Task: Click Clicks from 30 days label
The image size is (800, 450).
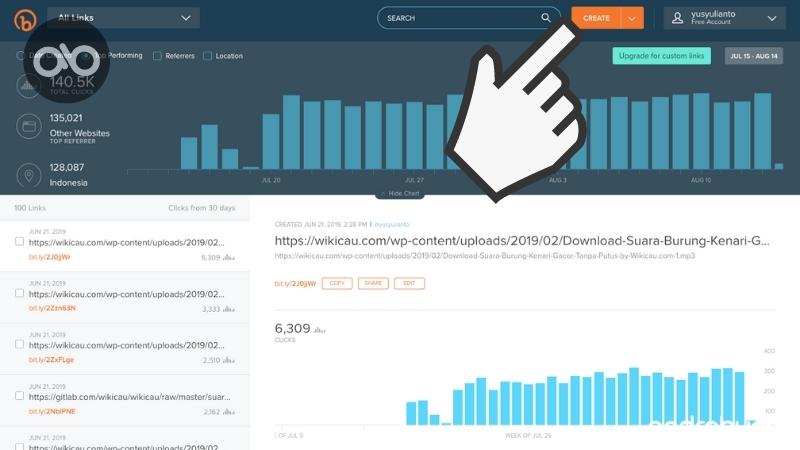Action: click(x=202, y=208)
